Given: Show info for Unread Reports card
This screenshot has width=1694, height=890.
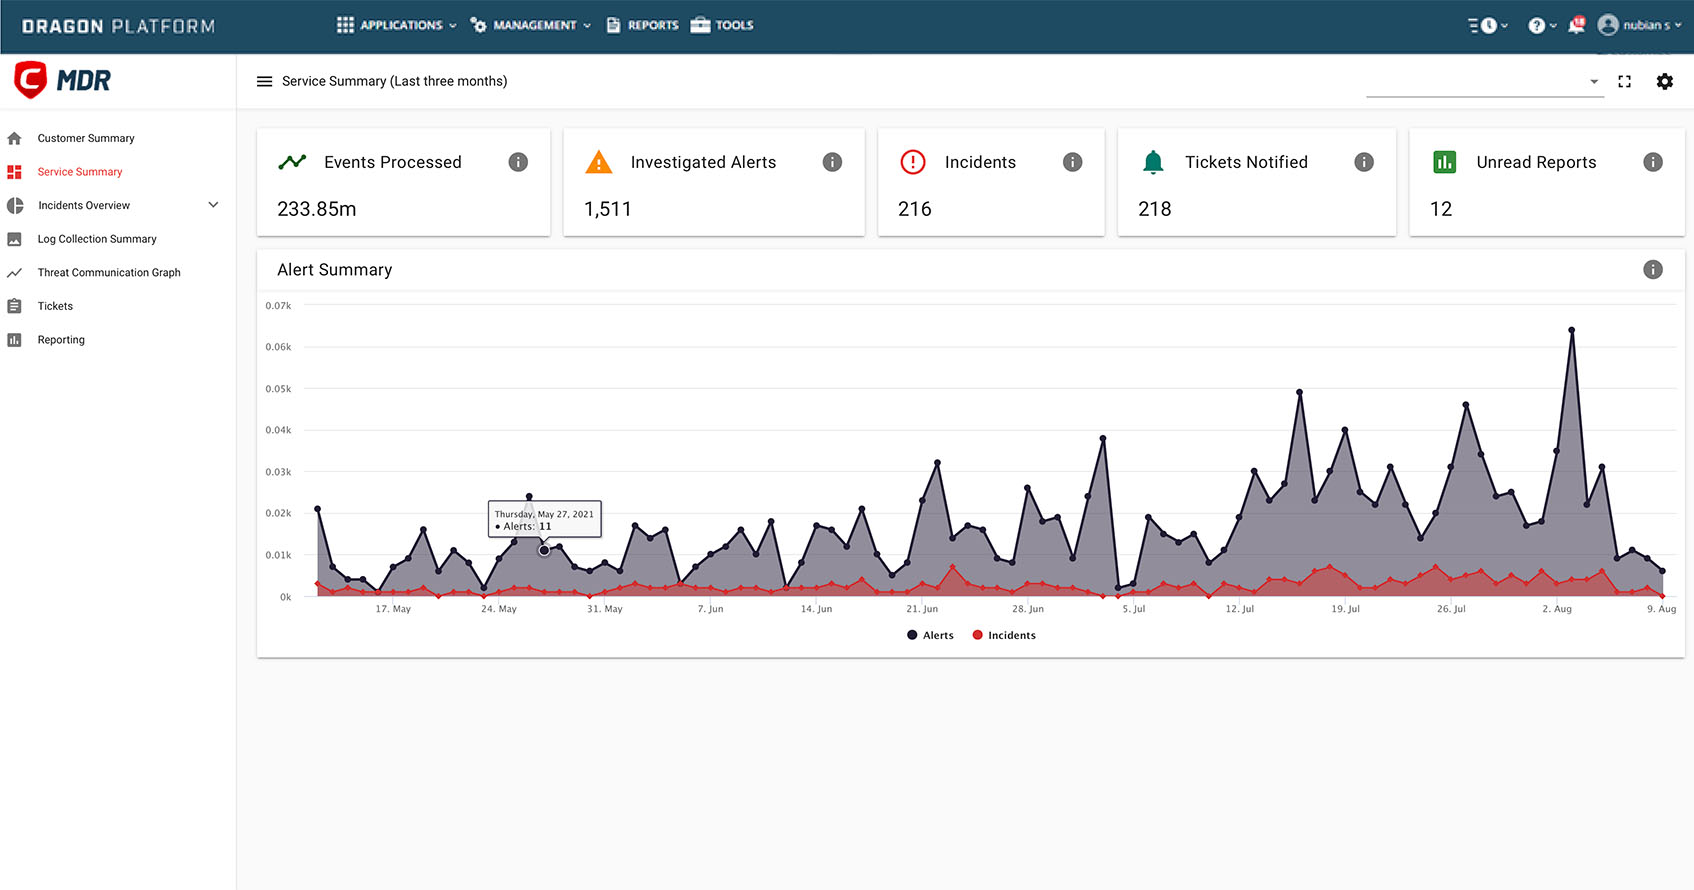Looking at the screenshot, I should tap(1653, 162).
